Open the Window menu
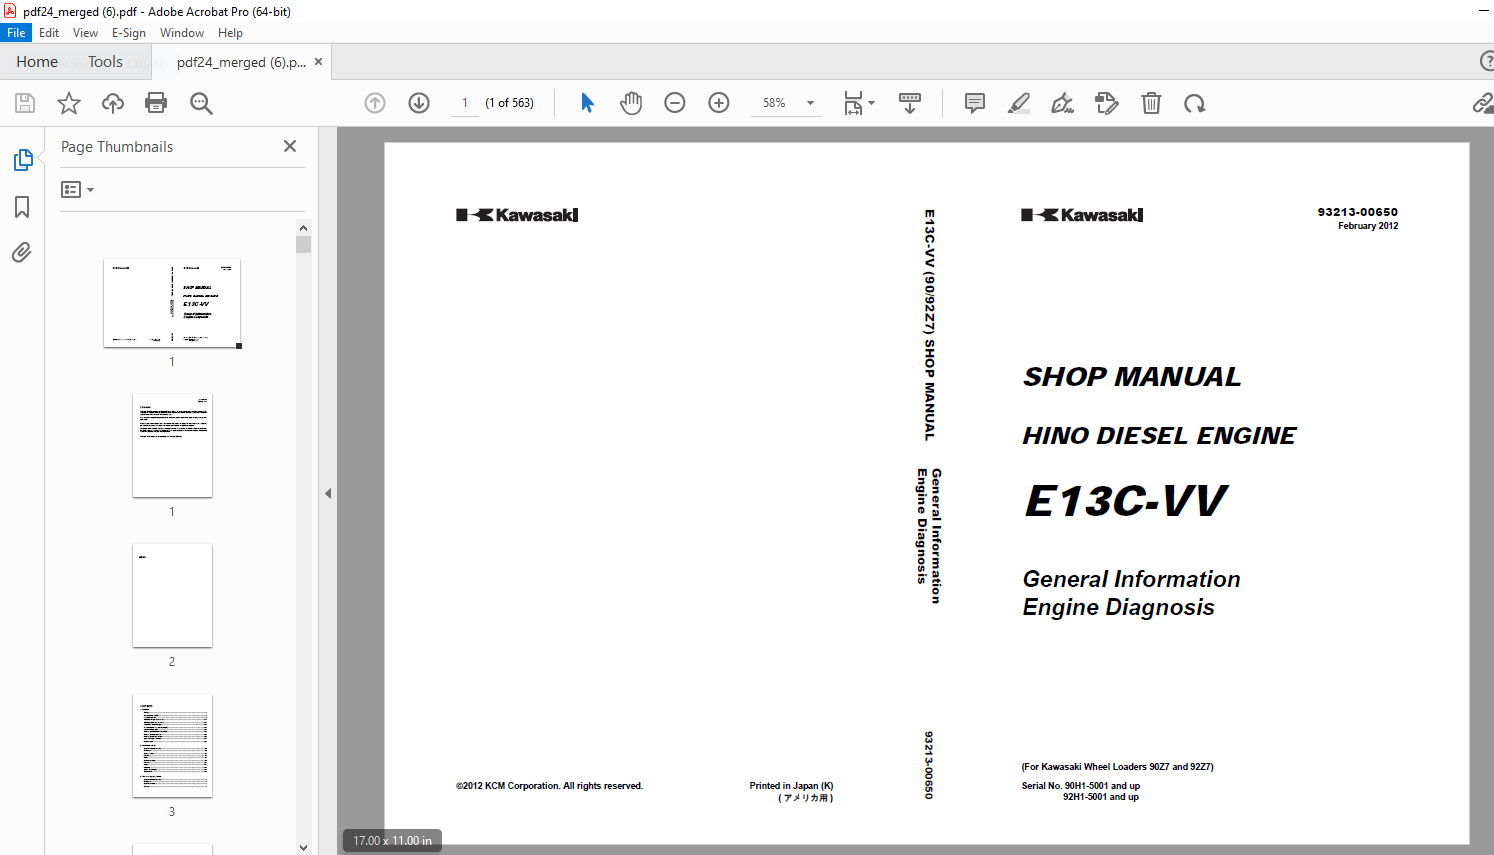 click(x=182, y=33)
